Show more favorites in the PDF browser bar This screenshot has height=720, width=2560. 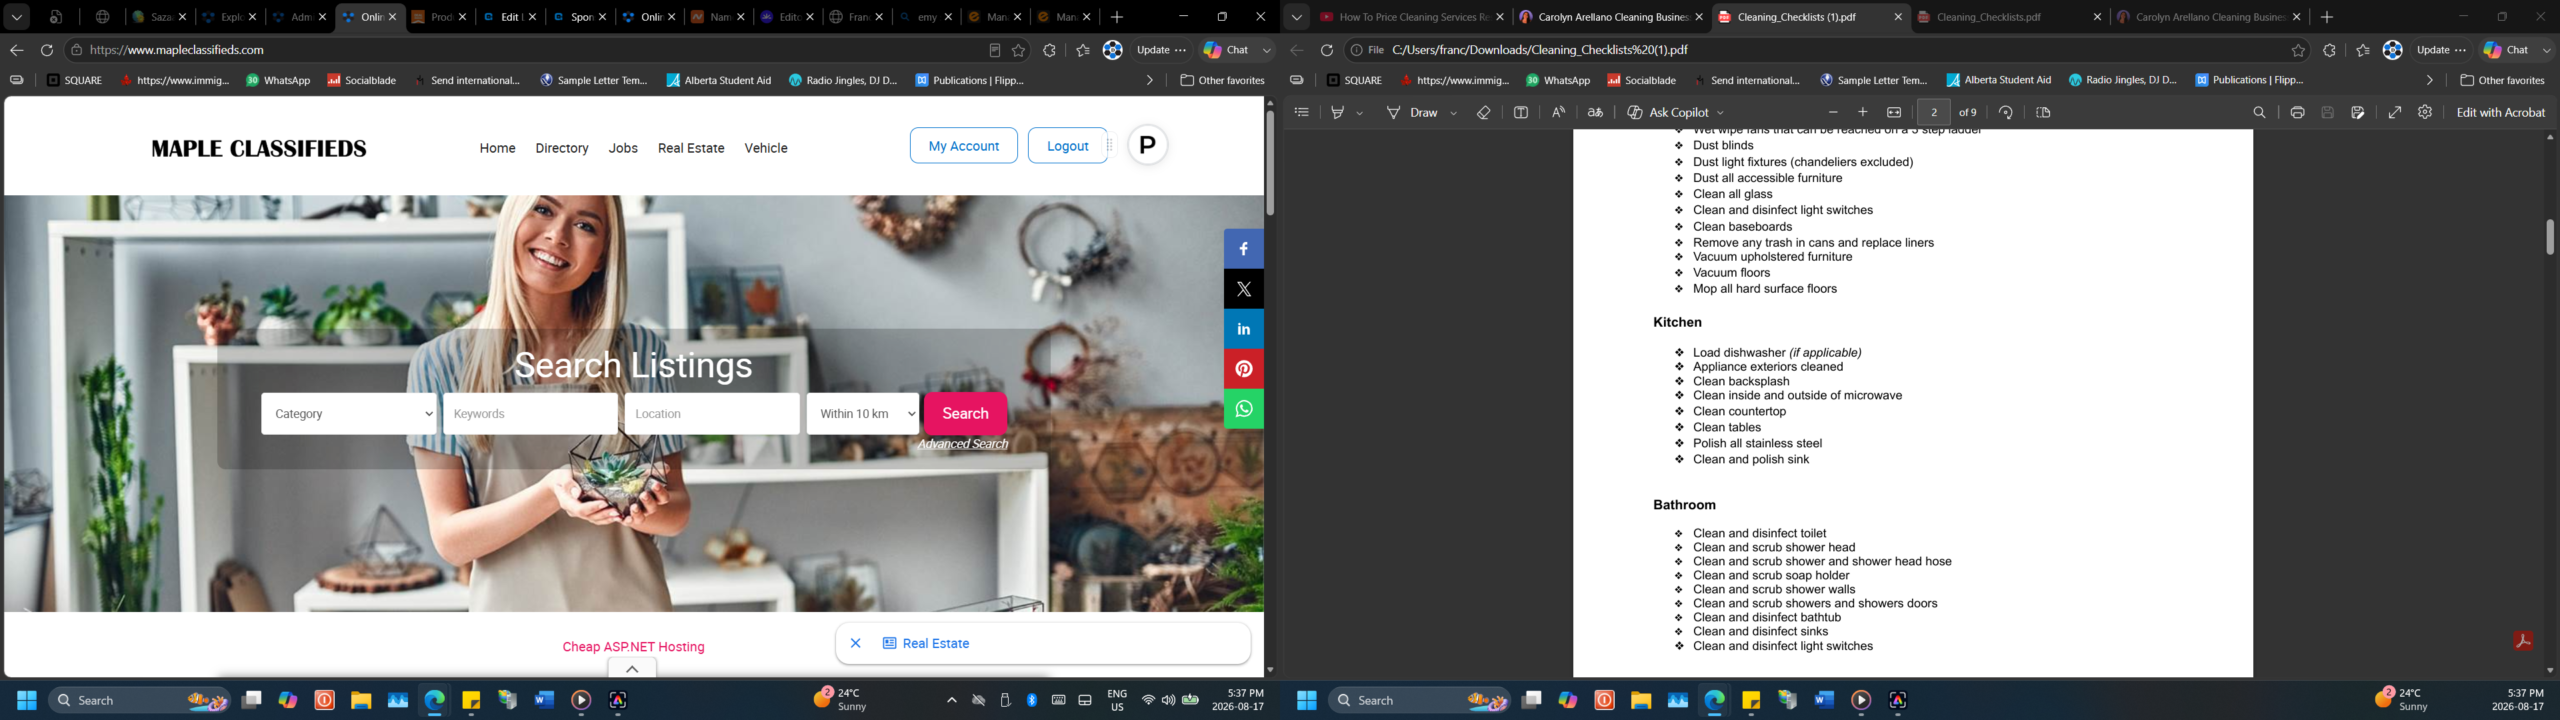click(2430, 80)
